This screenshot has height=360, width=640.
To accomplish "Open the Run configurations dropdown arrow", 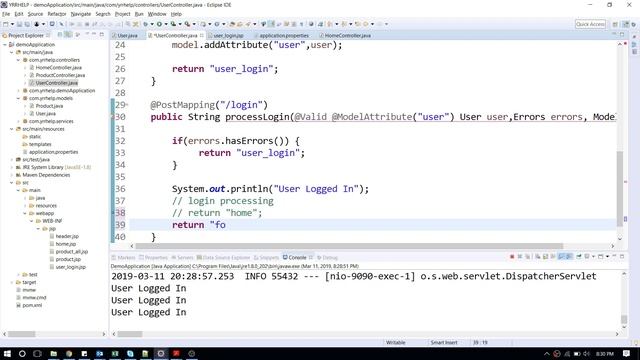I will pyautogui.click(x=166, y=24).
